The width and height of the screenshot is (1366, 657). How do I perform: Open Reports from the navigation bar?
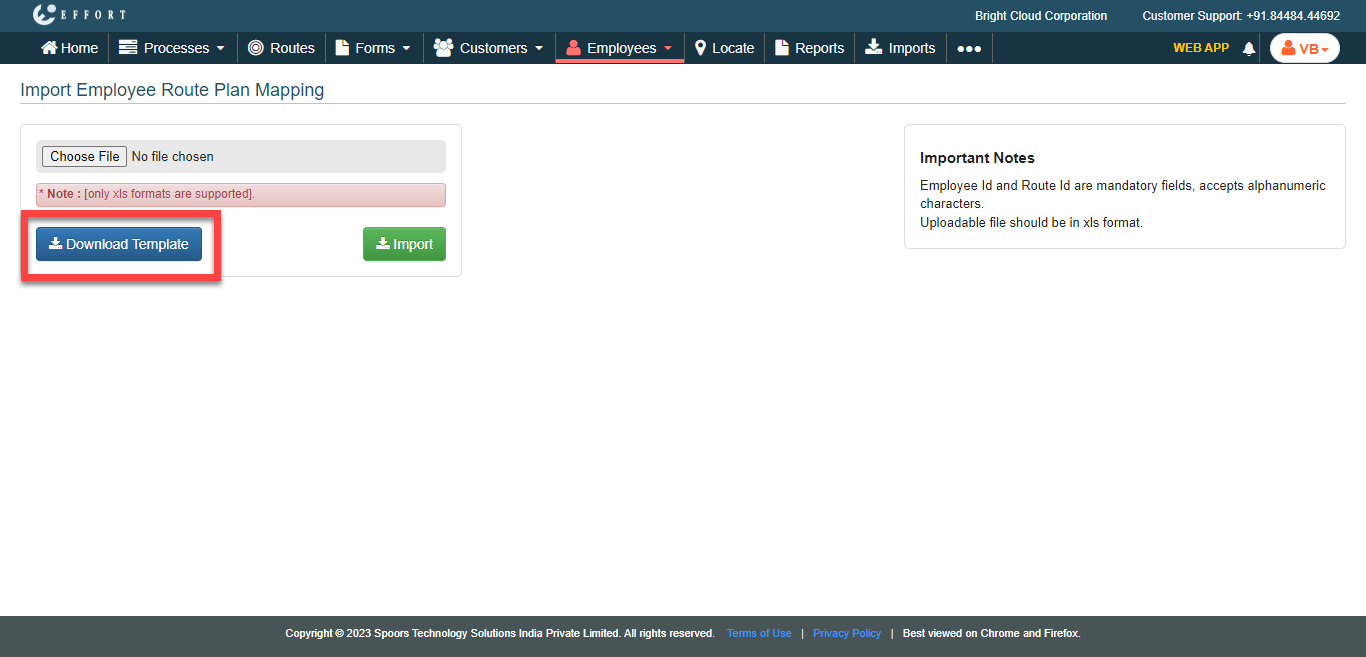(809, 48)
